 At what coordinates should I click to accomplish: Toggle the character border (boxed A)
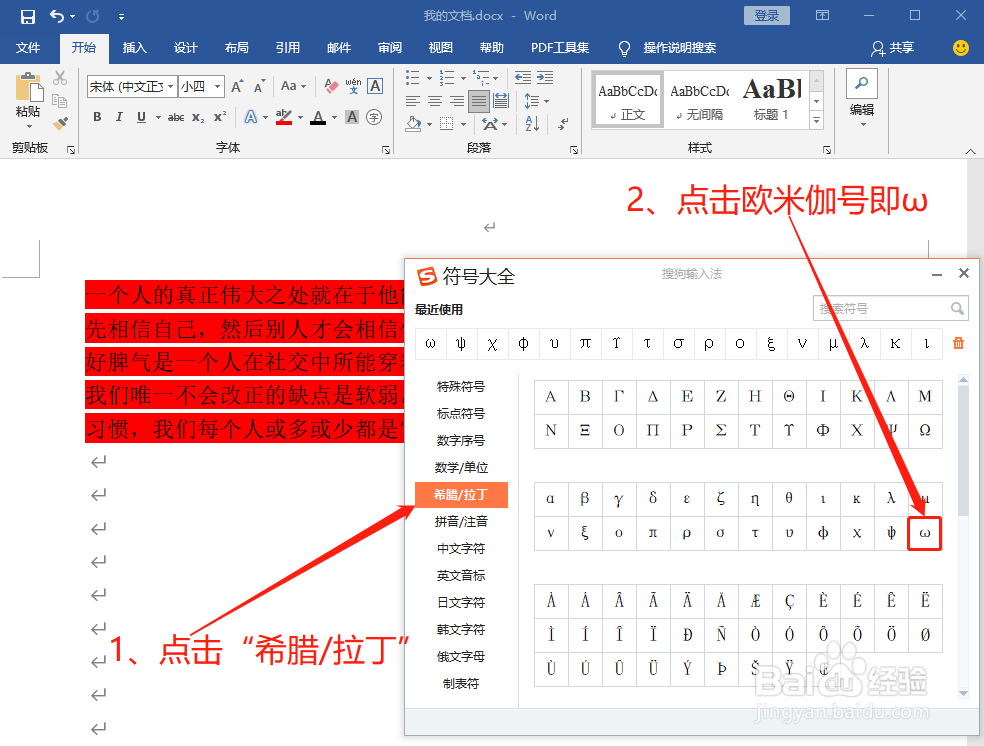tap(375, 86)
